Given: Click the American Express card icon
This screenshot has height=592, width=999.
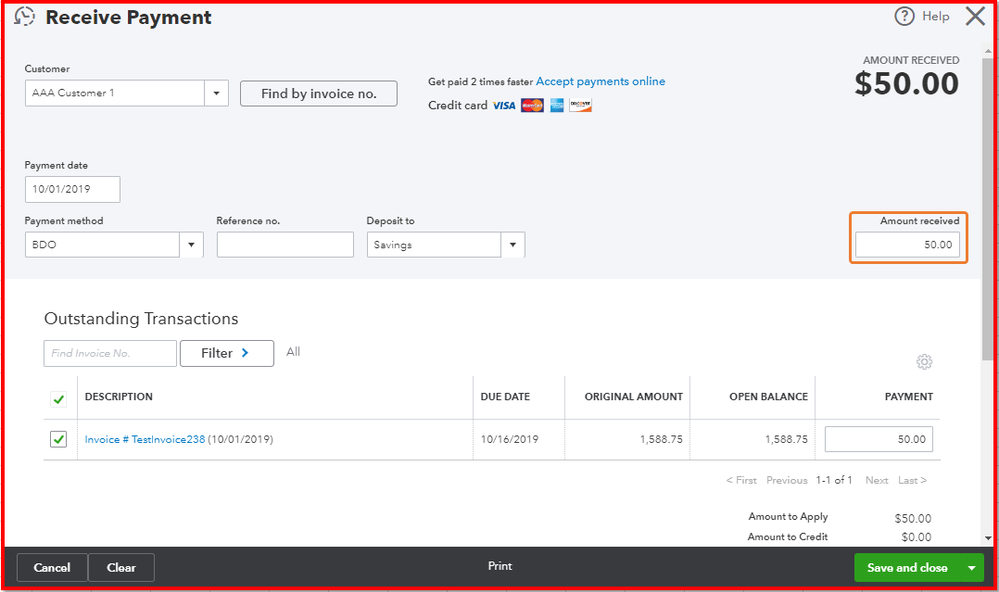Looking at the screenshot, I should (x=556, y=105).
